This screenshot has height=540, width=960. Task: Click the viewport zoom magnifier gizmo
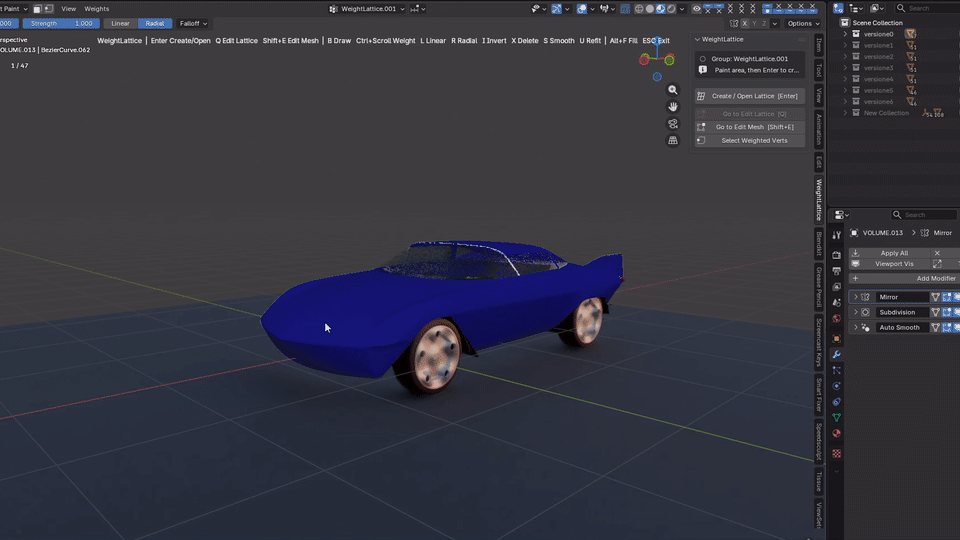point(673,90)
